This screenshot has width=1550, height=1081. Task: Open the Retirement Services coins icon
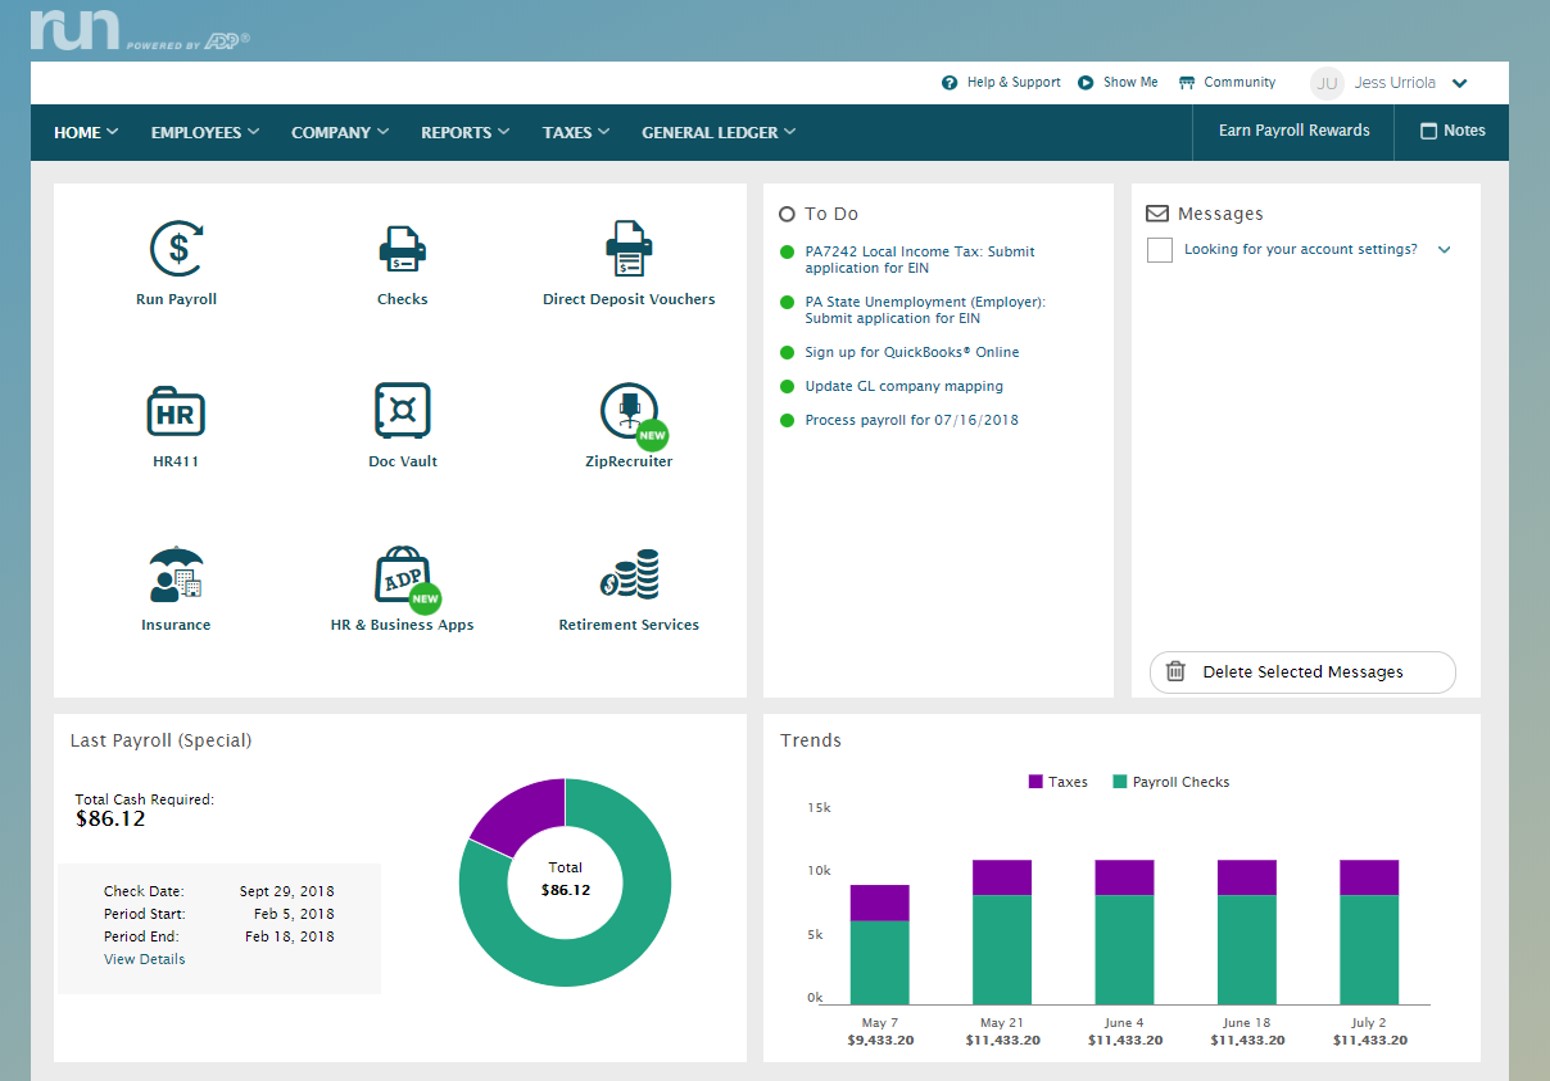click(629, 575)
